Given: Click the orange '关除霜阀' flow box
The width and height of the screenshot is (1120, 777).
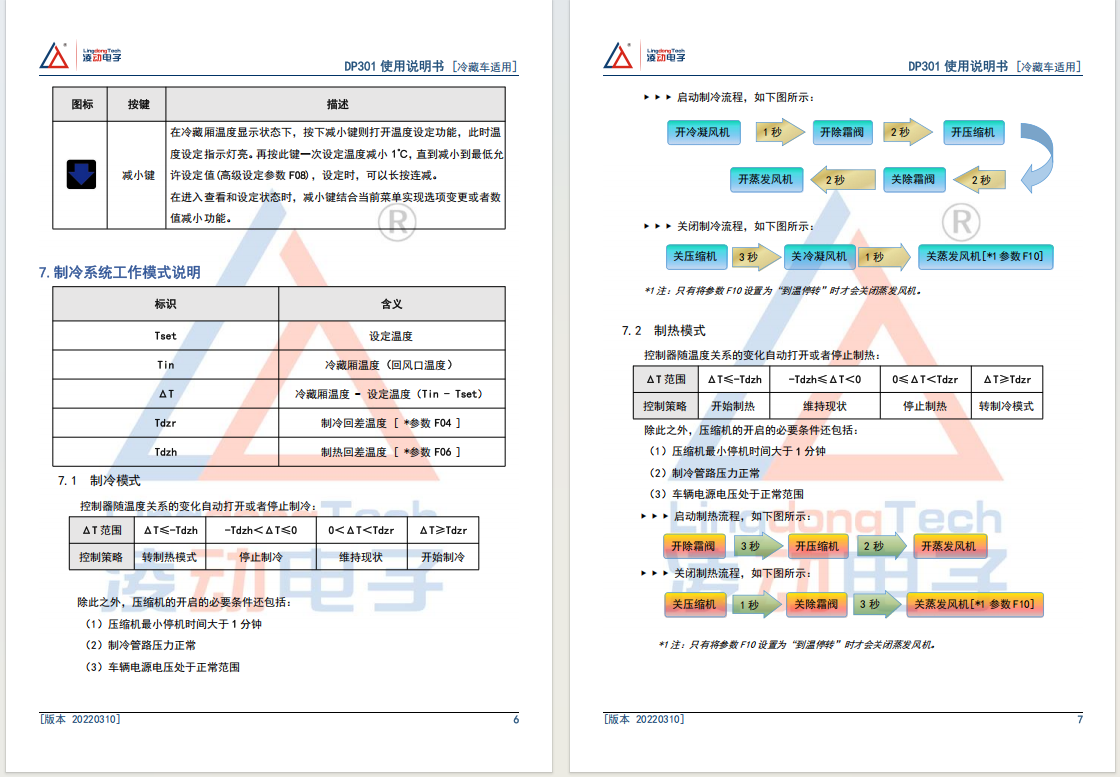Looking at the screenshot, I should 816,604.
